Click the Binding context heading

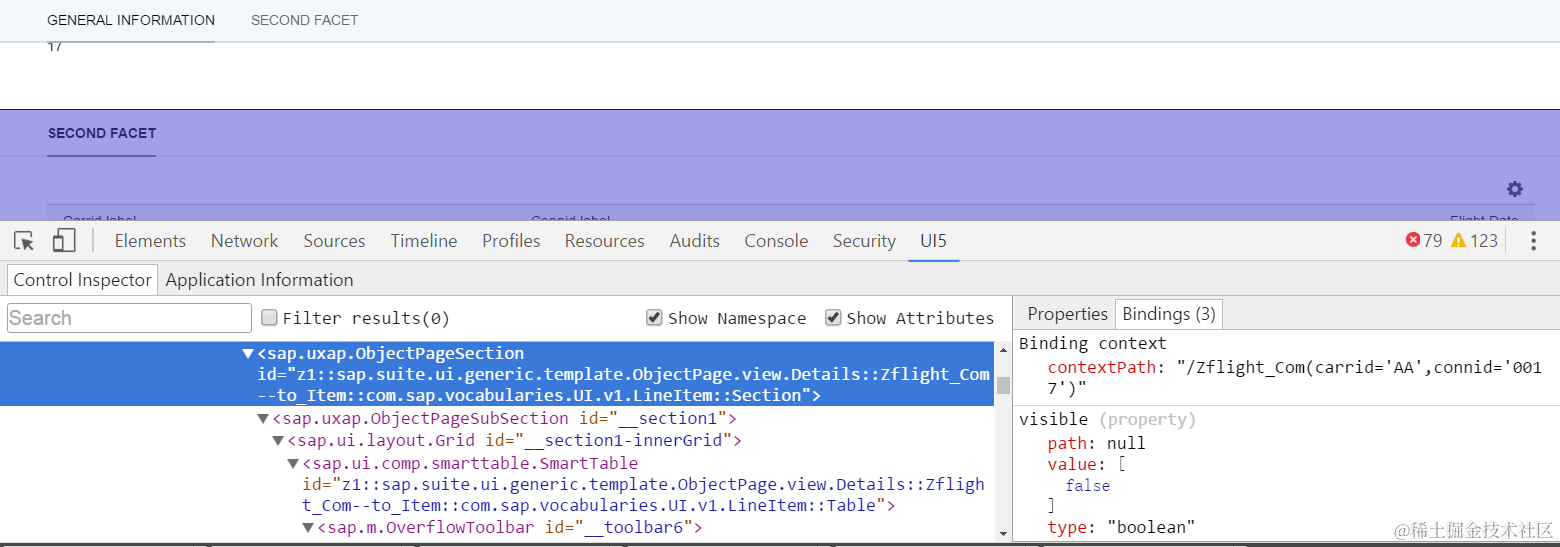[1092, 344]
